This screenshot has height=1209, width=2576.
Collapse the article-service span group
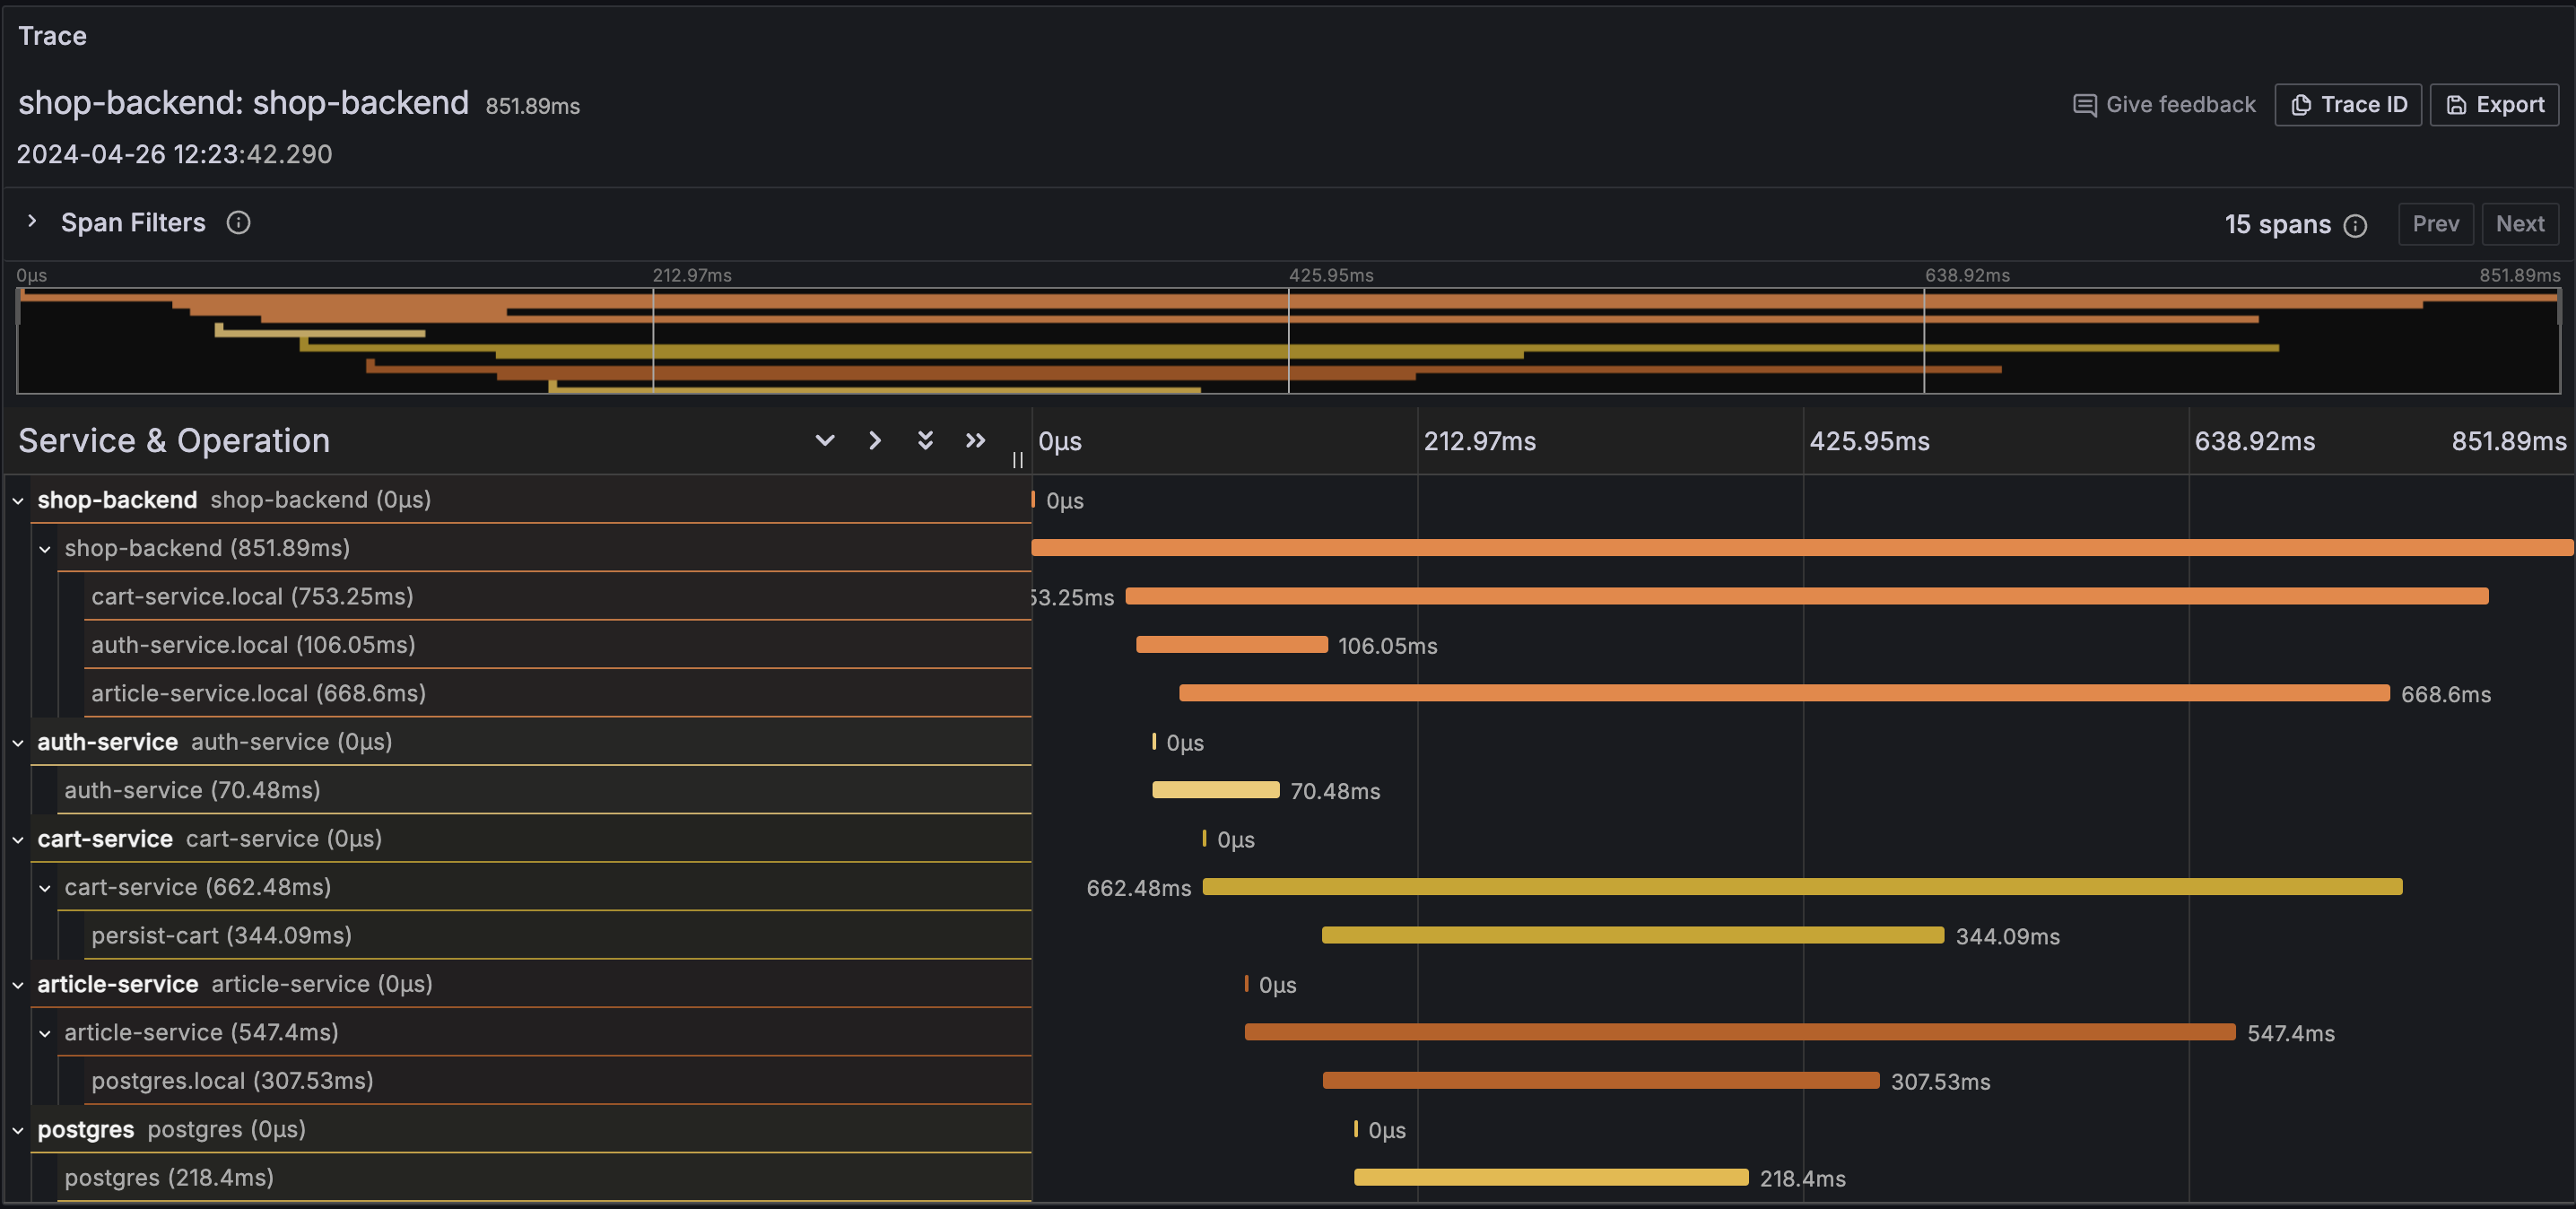pos(17,984)
